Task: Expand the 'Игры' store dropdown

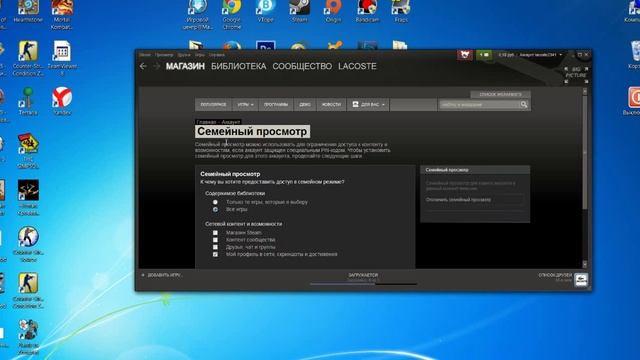Action: click(245, 105)
